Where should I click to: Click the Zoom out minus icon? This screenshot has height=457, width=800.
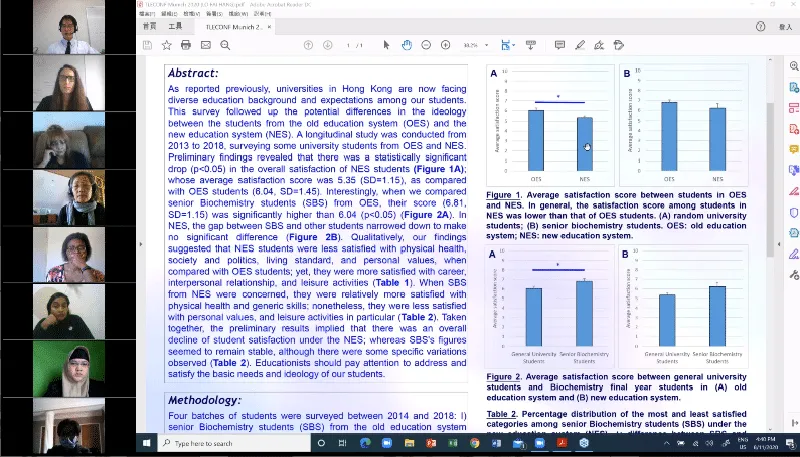pos(426,45)
